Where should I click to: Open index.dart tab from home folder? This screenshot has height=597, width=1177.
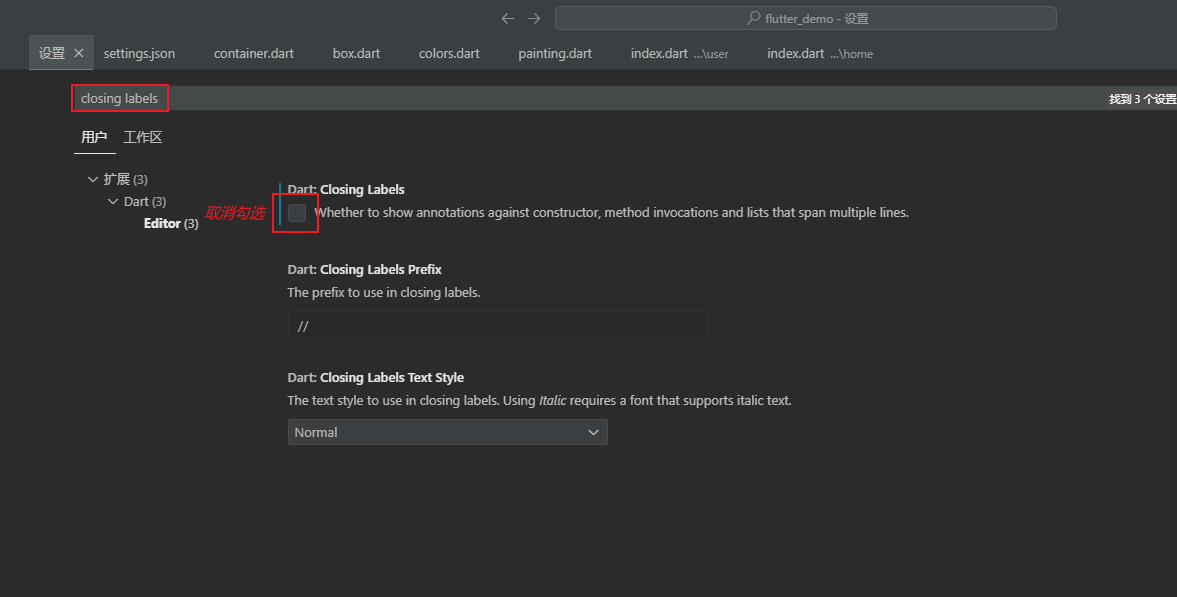point(819,54)
